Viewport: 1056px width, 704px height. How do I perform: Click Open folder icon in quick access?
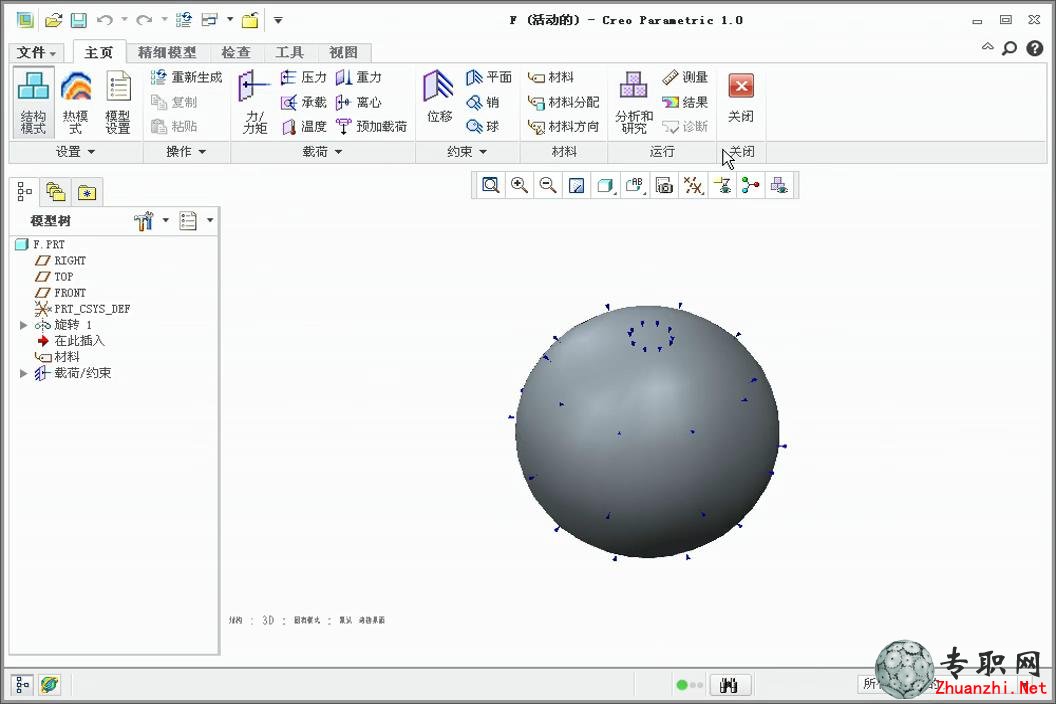coord(53,20)
